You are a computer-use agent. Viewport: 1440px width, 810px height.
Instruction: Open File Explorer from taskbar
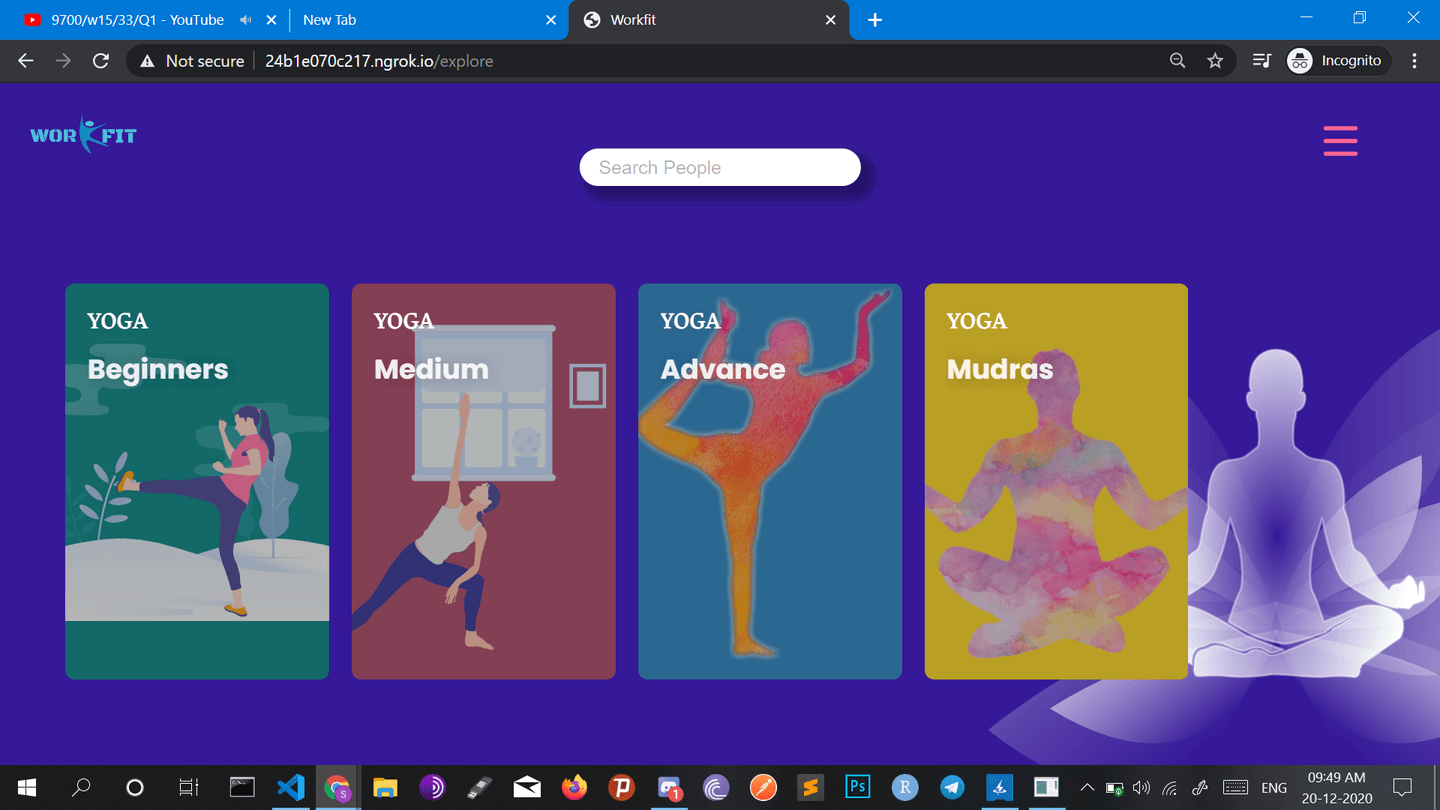coord(385,787)
